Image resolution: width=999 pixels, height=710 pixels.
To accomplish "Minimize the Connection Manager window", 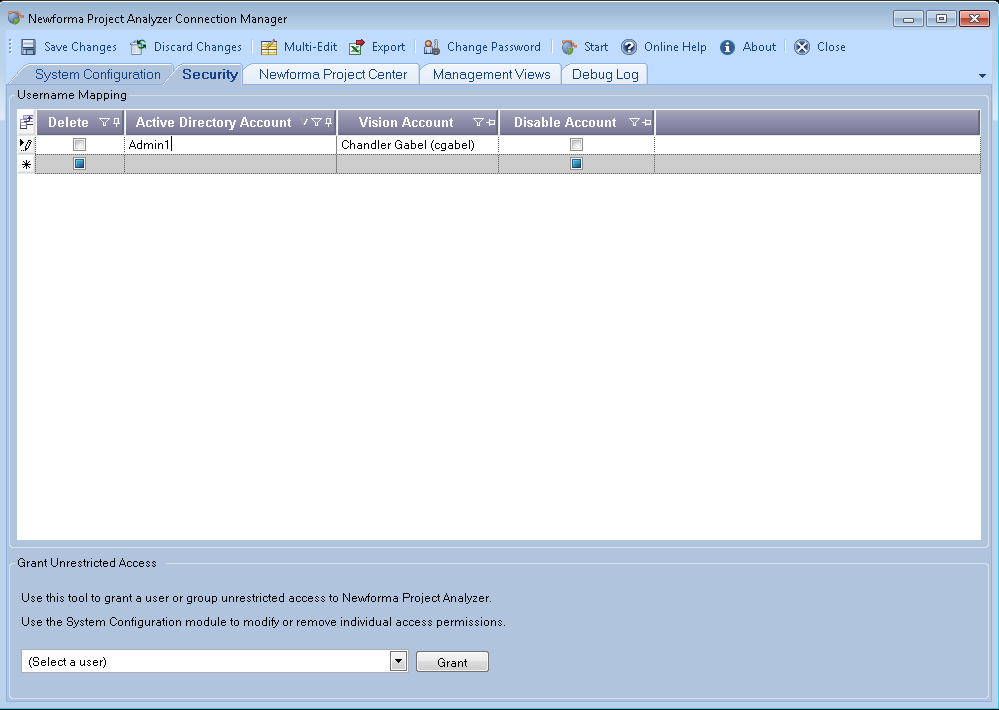I will tap(909, 18).
